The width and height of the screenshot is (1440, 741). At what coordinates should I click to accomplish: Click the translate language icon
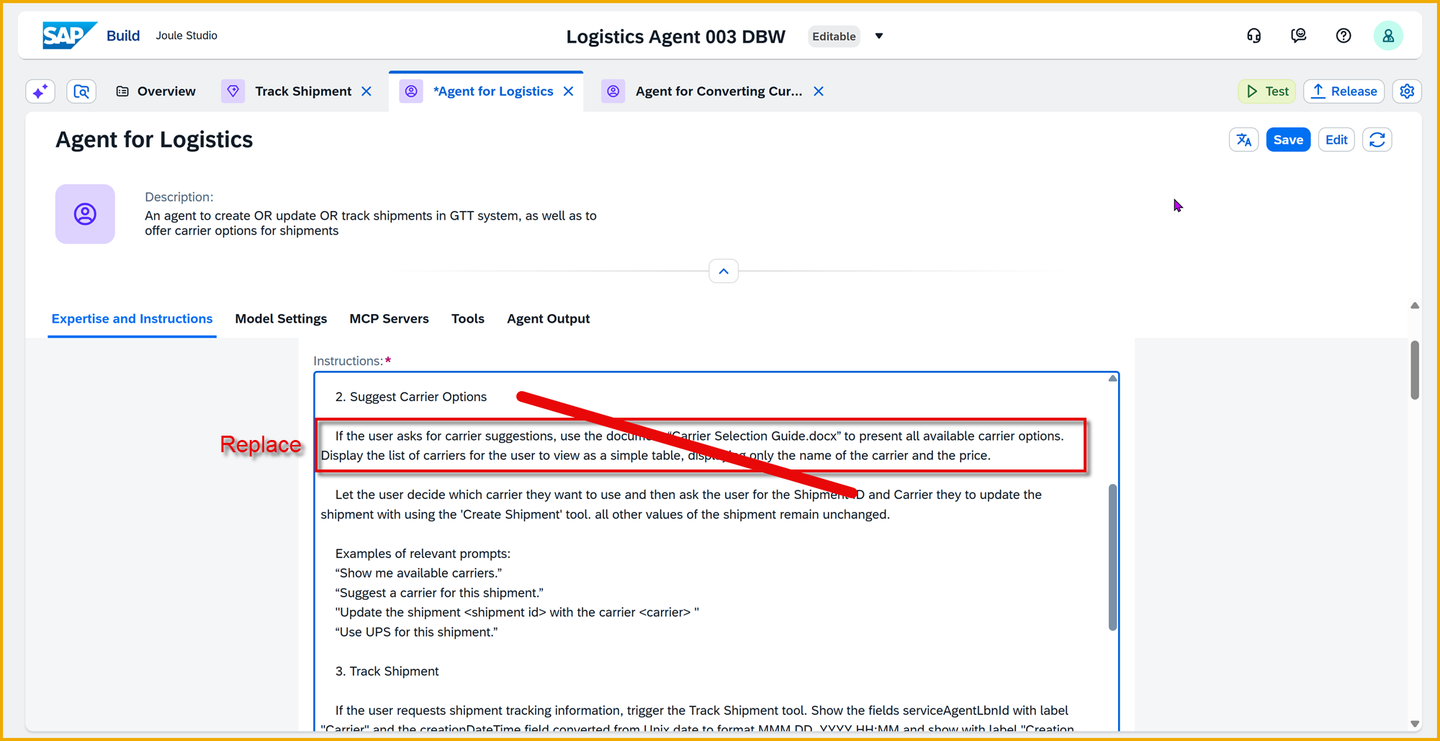click(x=1244, y=140)
